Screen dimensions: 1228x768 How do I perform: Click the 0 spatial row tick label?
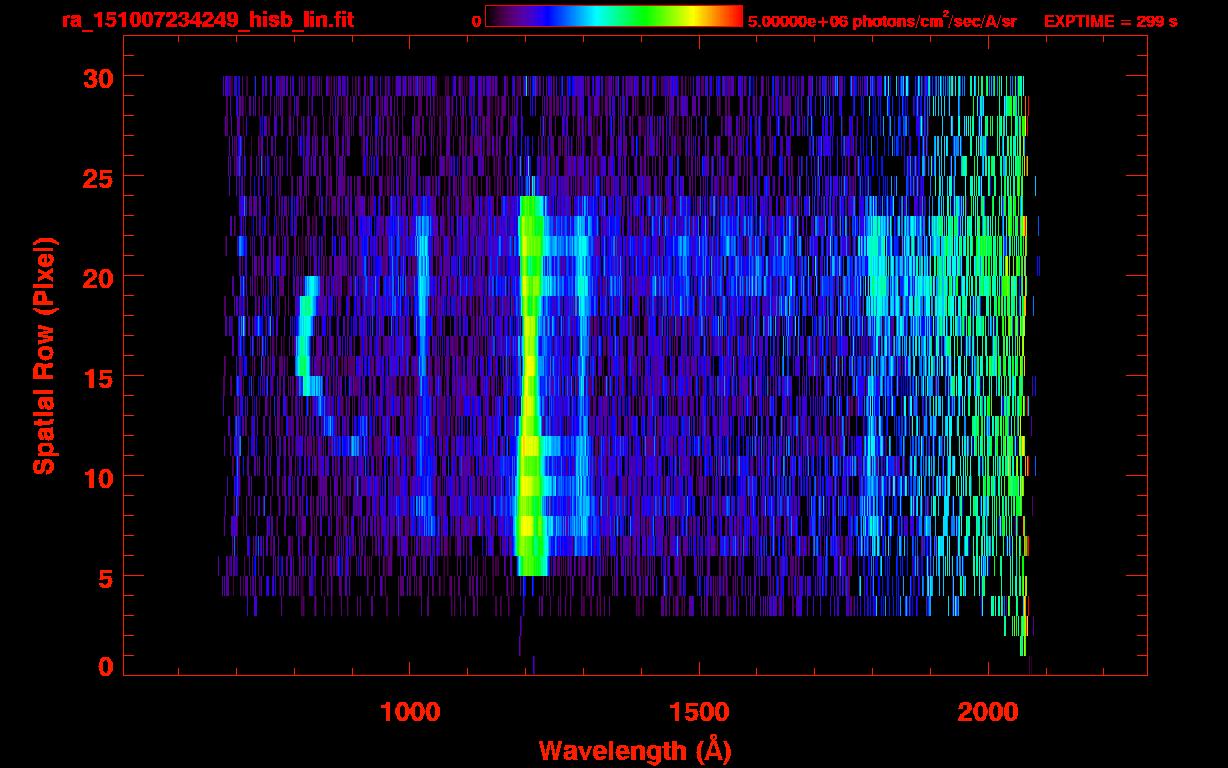click(104, 666)
